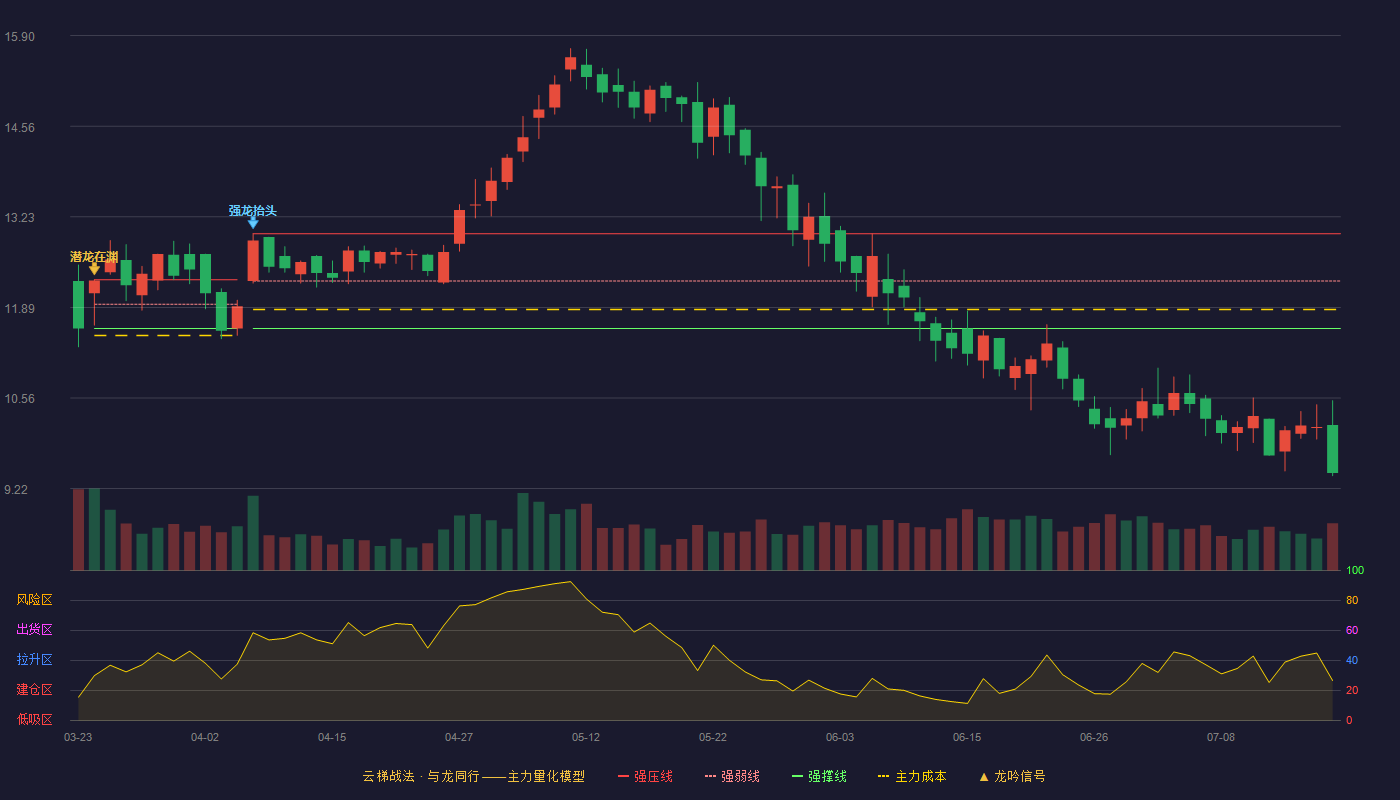Click the 100 indicator scale label
This screenshot has width=1400, height=800.
pos(1355,571)
